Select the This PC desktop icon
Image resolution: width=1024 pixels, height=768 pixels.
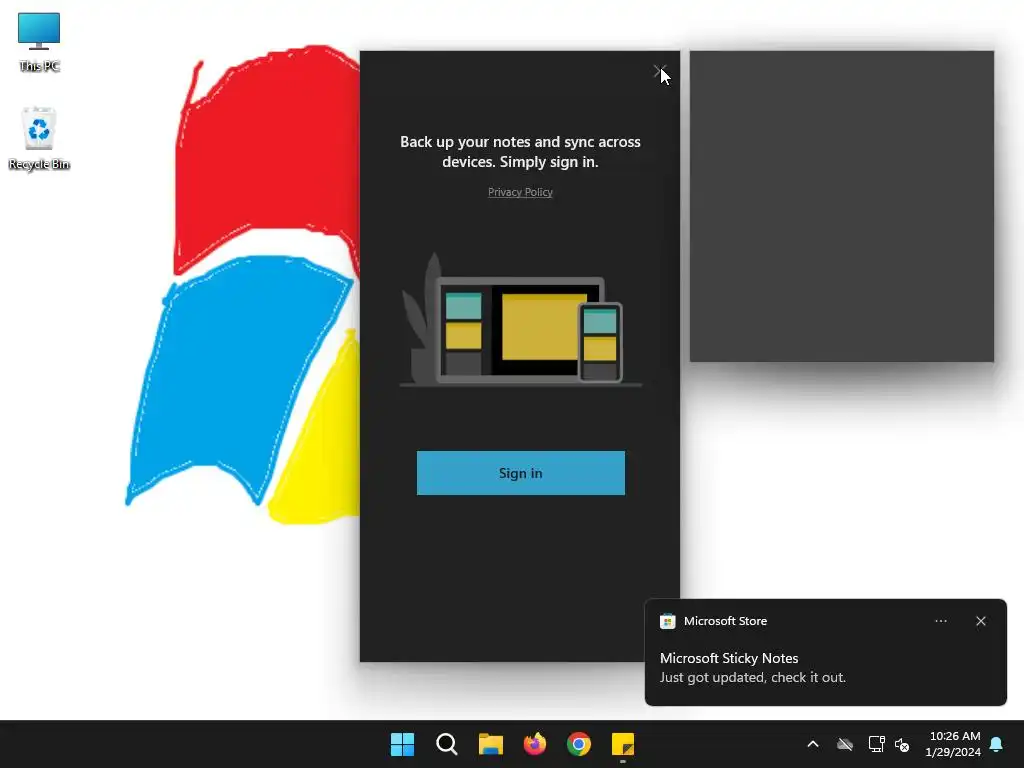39,42
